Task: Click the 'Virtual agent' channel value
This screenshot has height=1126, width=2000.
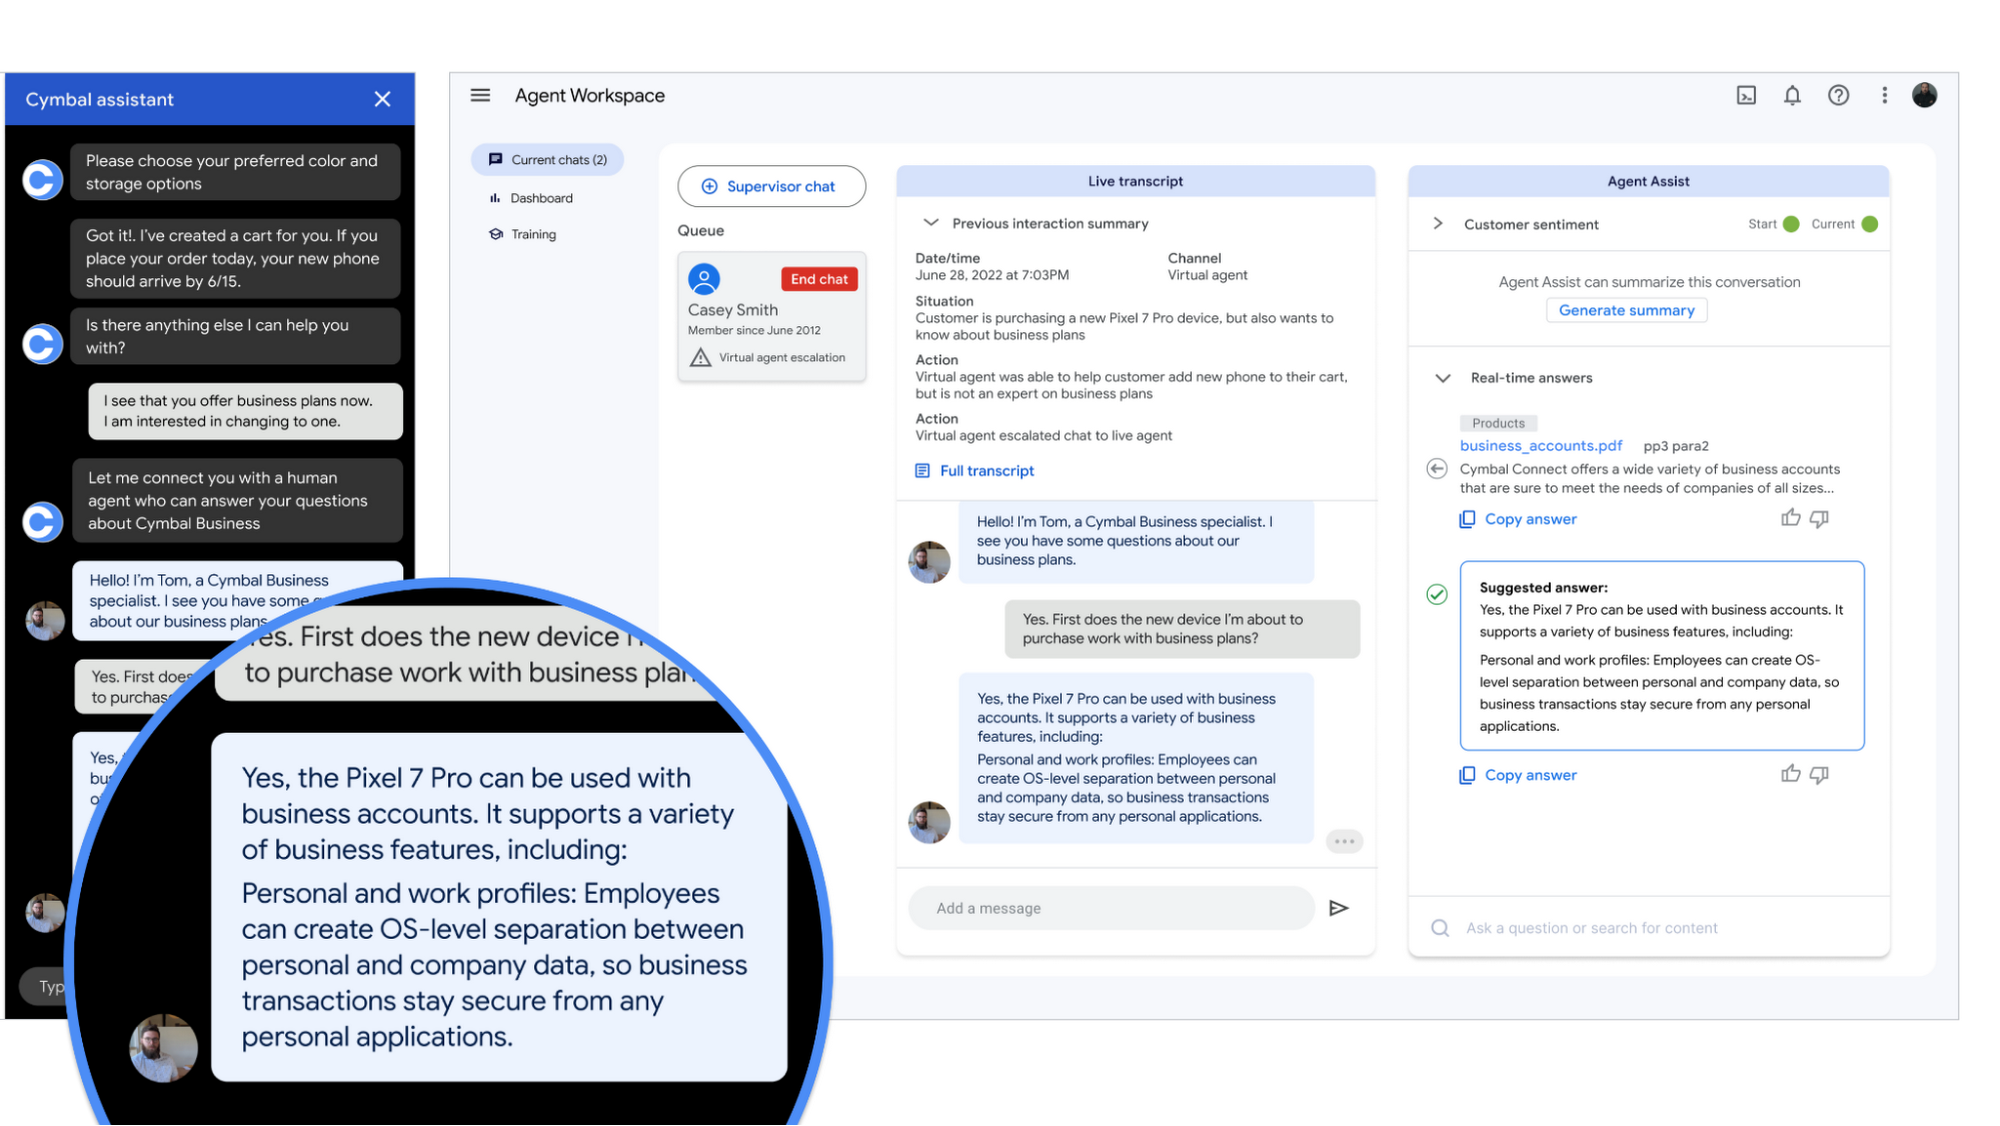Action: 1207,275
